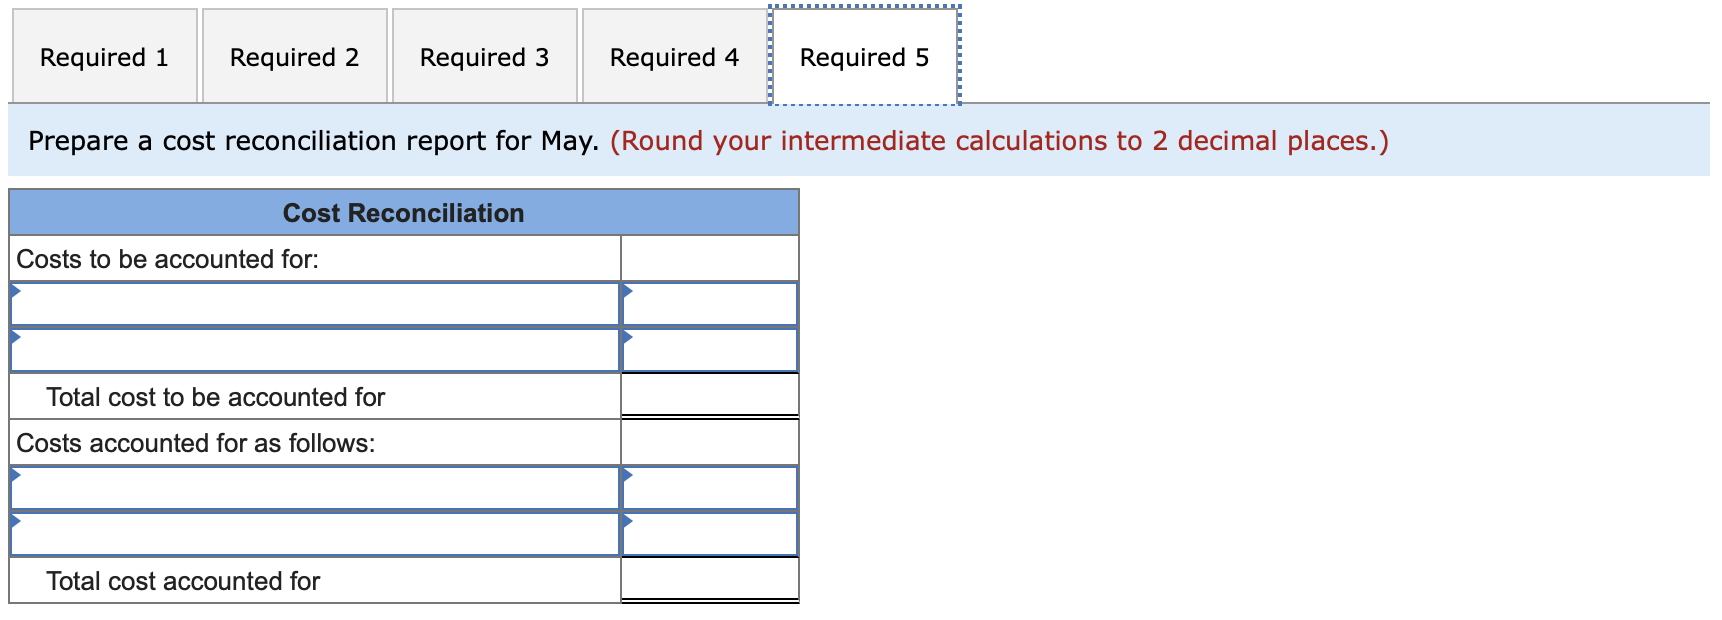Click the Total cost accounted for cell
Image resolution: width=1722 pixels, height=620 pixels.
click(710, 579)
